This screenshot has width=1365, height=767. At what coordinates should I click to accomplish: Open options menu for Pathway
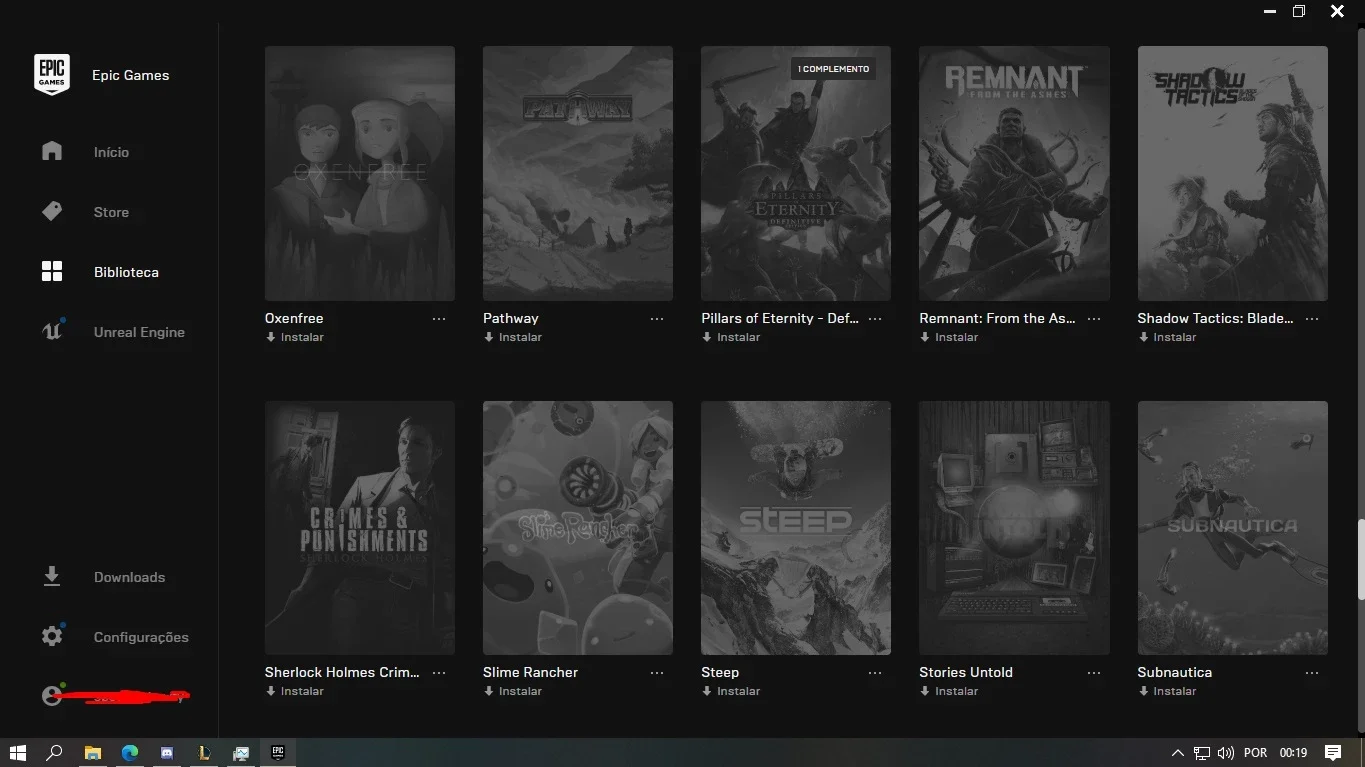pos(657,318)
